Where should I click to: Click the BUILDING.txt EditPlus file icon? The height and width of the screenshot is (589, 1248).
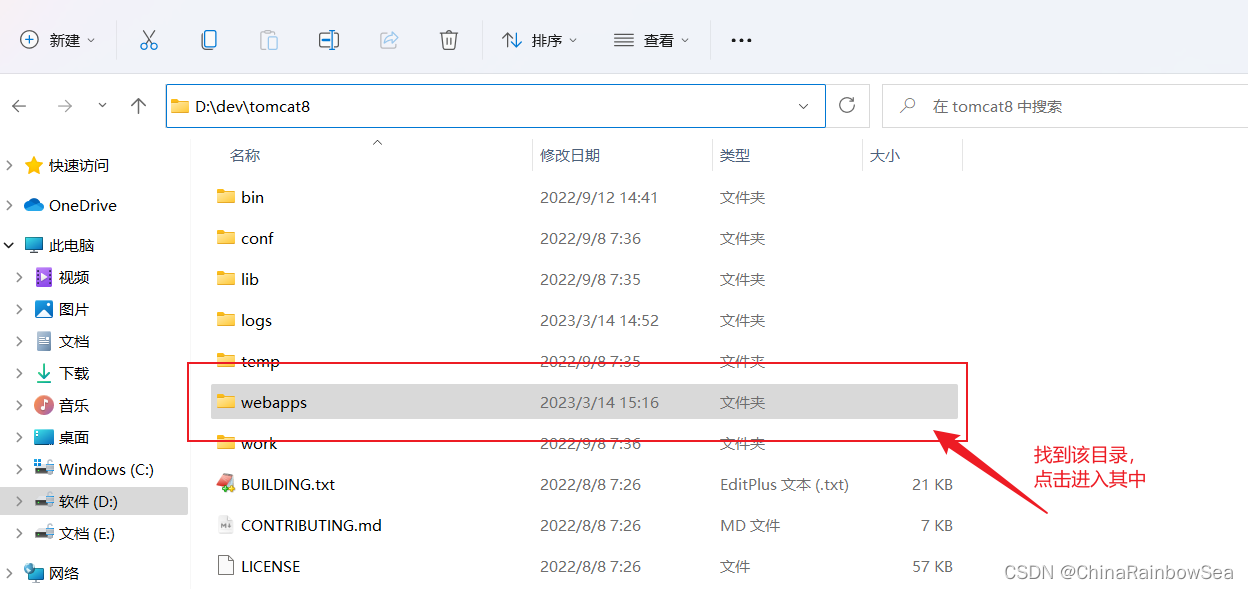point(226,483)
